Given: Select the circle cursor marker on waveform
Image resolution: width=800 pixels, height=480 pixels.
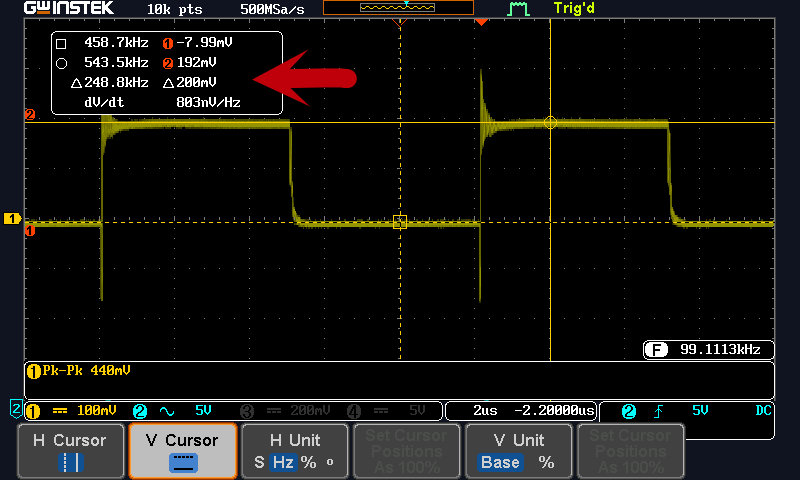Looking at the screenshot, I should (x=550, y=122).
